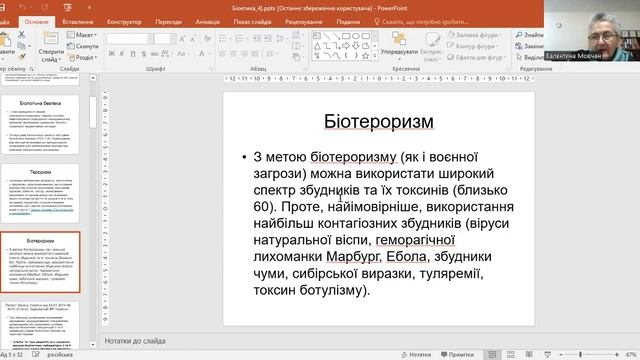Clear all formatting icon
This screenshot has width=640, height=360.
(x=208, y=39)
